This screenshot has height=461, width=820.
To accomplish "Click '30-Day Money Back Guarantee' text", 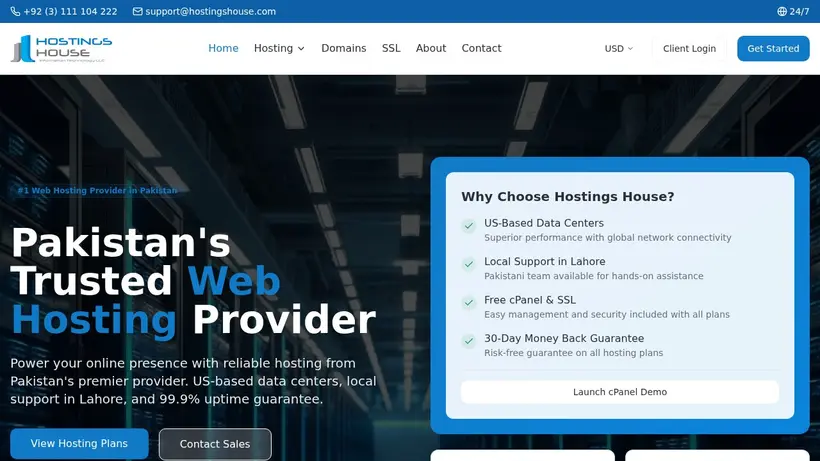I will (564, 338).
